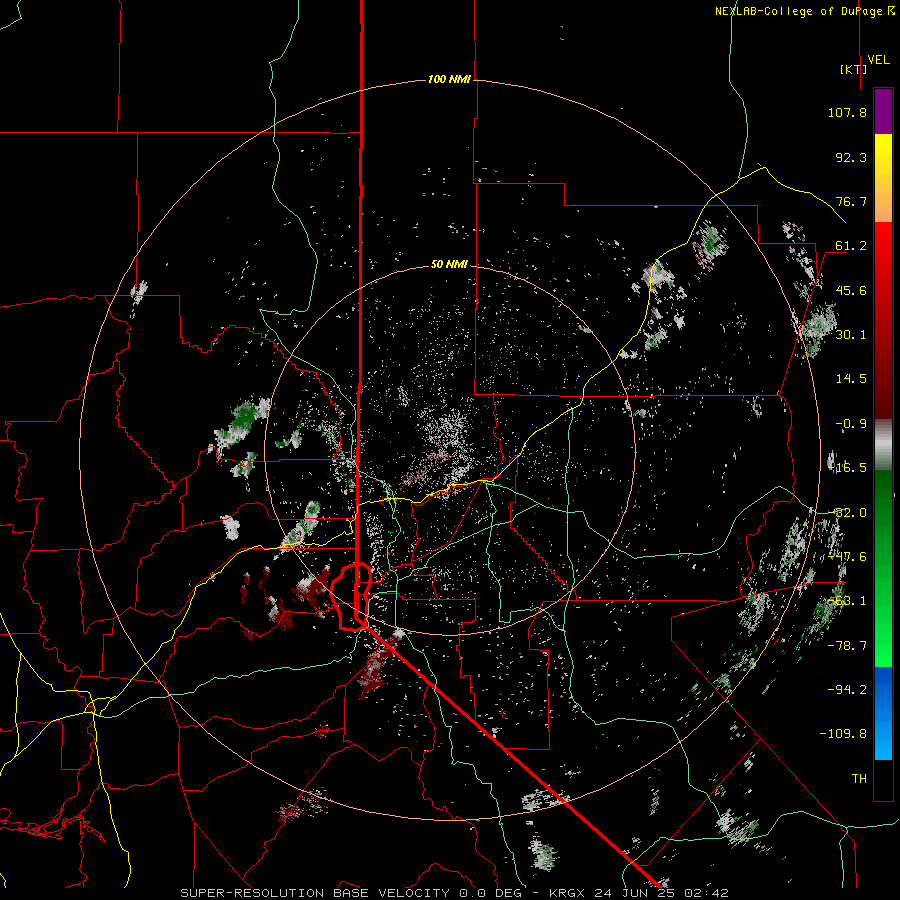Click the -47.6 velocity scale value
900x900 pixels.
coord(847,557)
